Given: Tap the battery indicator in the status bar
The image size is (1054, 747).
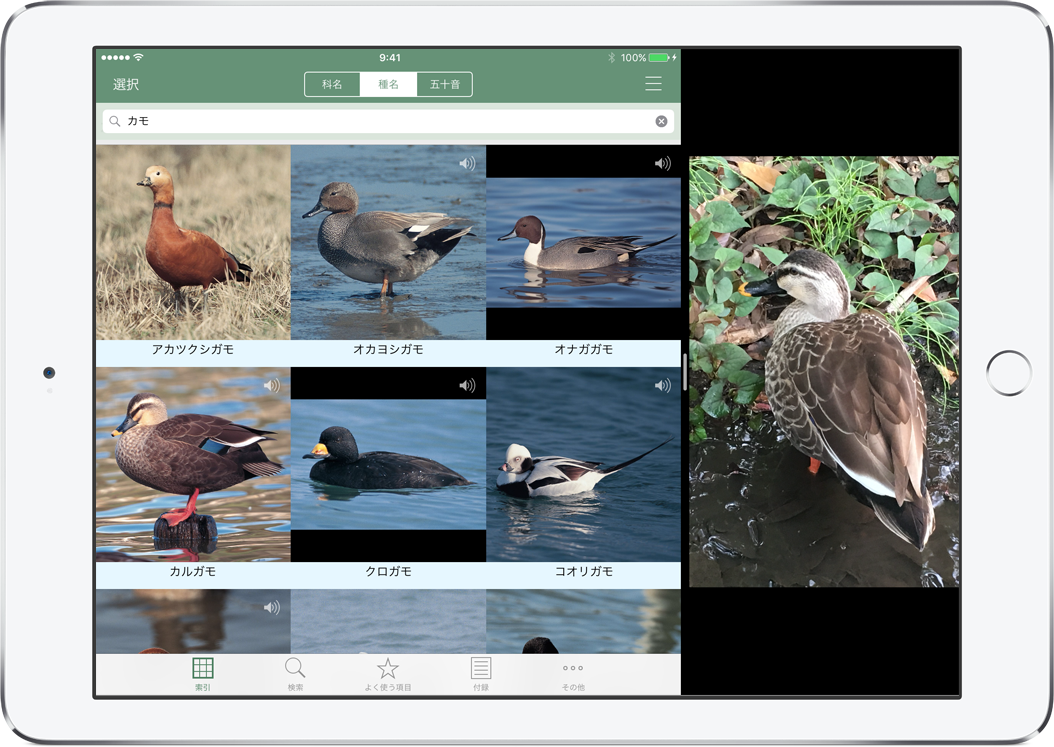Looking at the screenshot, I should pos(659,58).
